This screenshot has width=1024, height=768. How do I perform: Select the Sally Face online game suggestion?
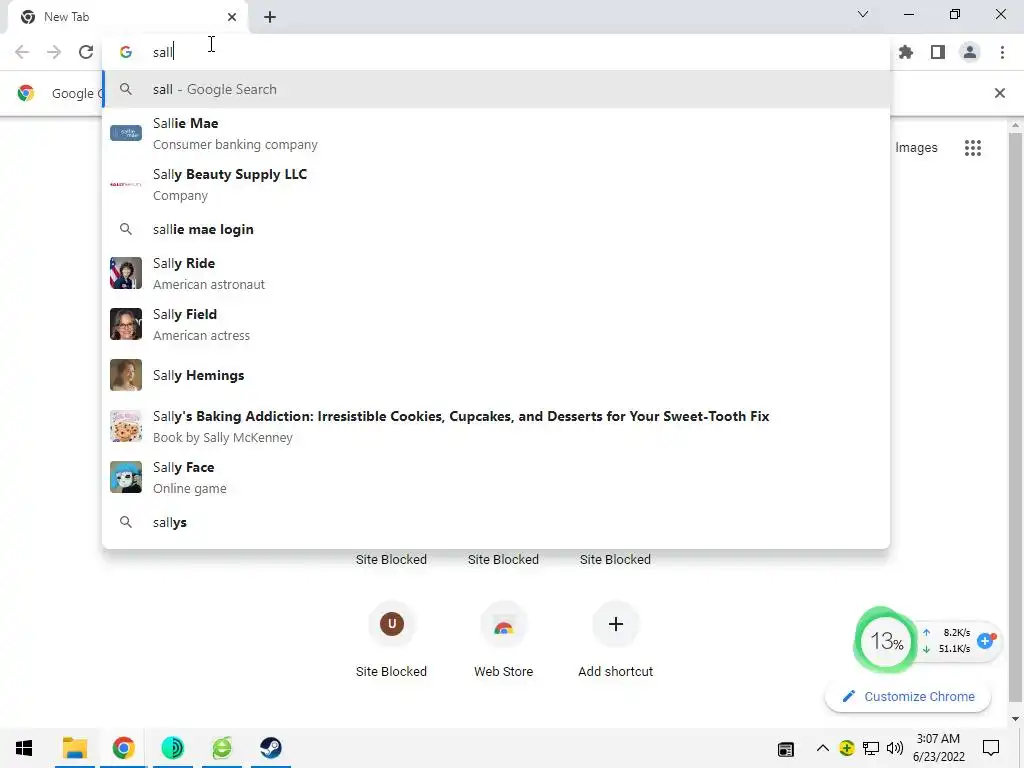click(x=496, y=477)
